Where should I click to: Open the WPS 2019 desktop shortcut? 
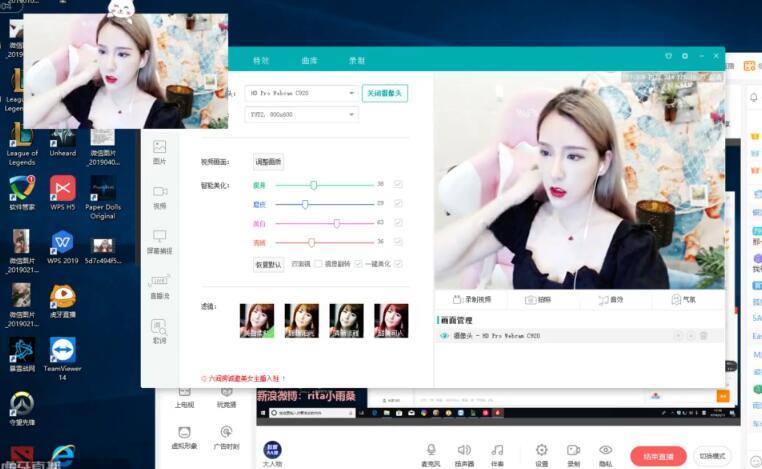(63, 247)
